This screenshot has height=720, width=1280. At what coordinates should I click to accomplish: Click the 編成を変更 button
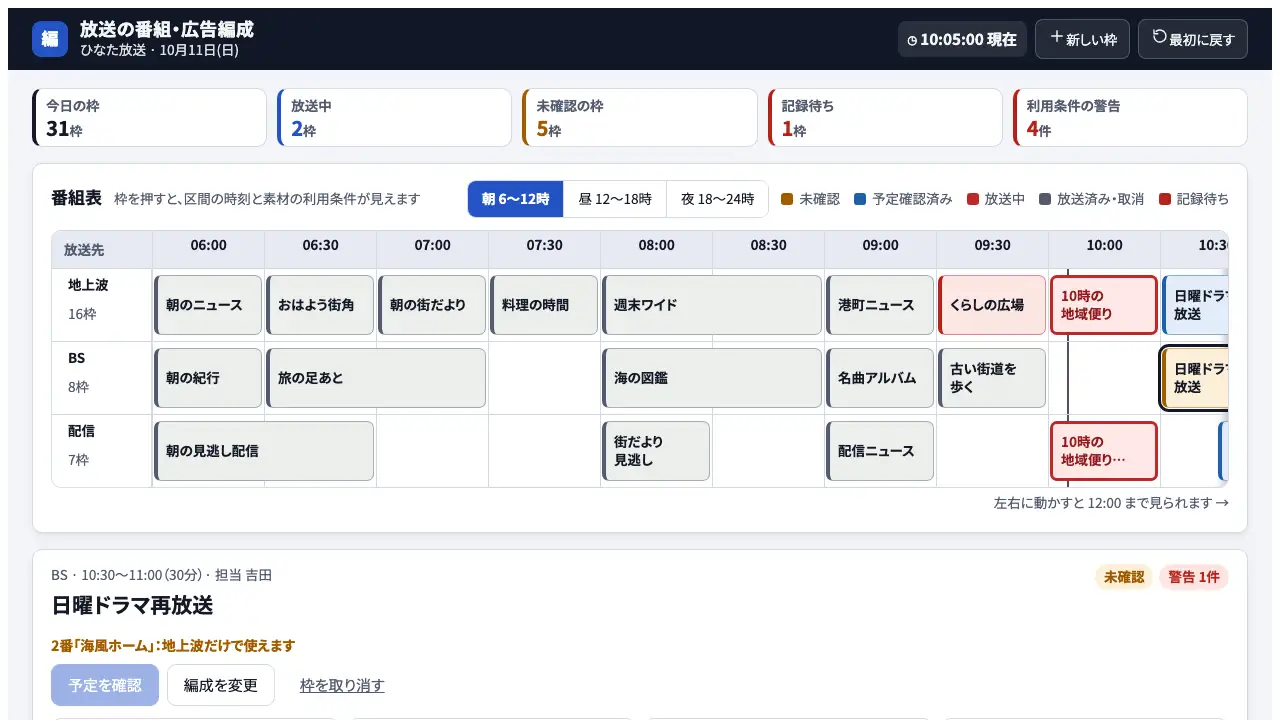[x=221, y=685]
